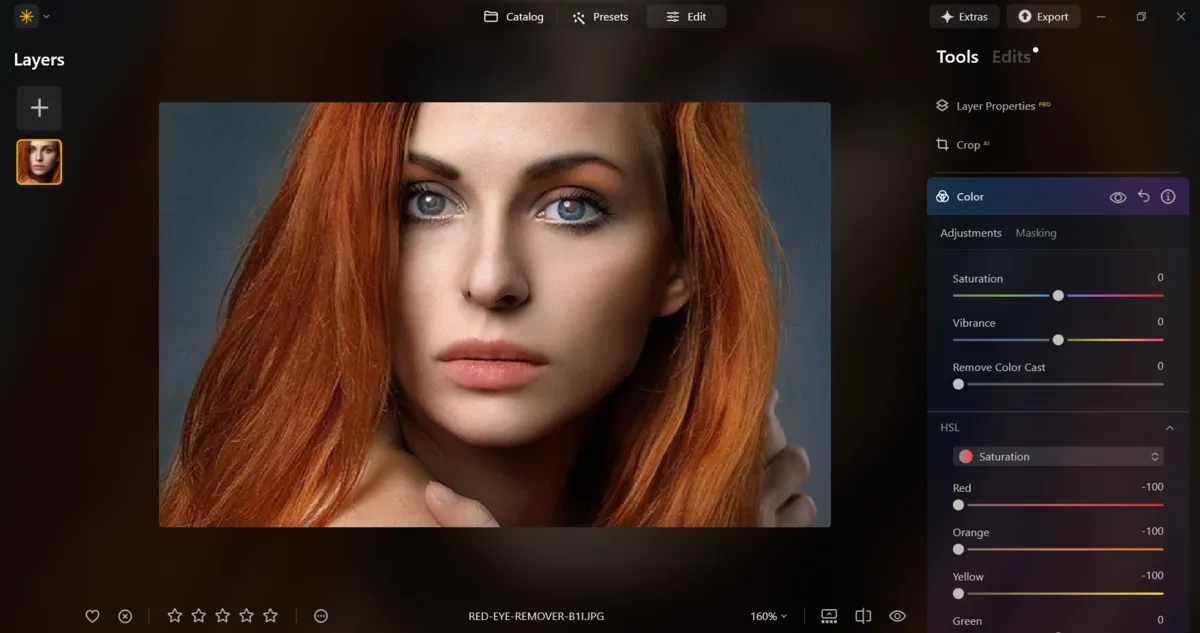1200x633 pixels.
Task: Mark the photo as favorite
Action: tap(92, 616)
